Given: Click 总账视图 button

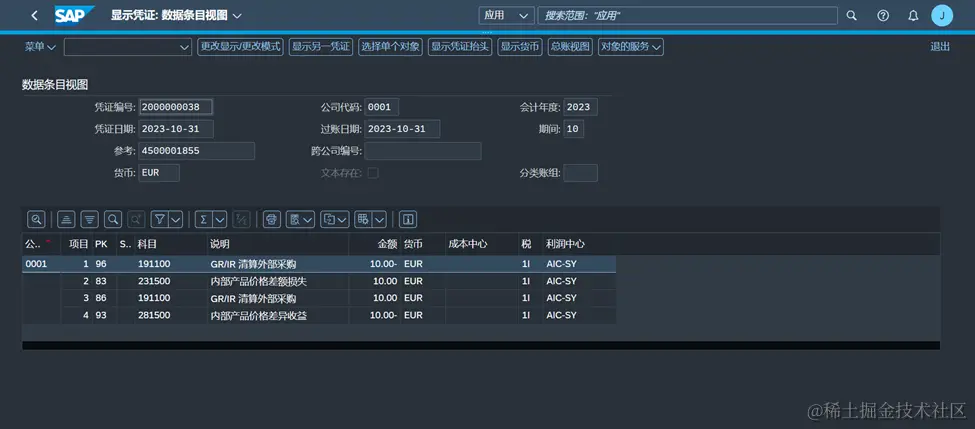Looking at the screenshot, I should tap(570, 47).
